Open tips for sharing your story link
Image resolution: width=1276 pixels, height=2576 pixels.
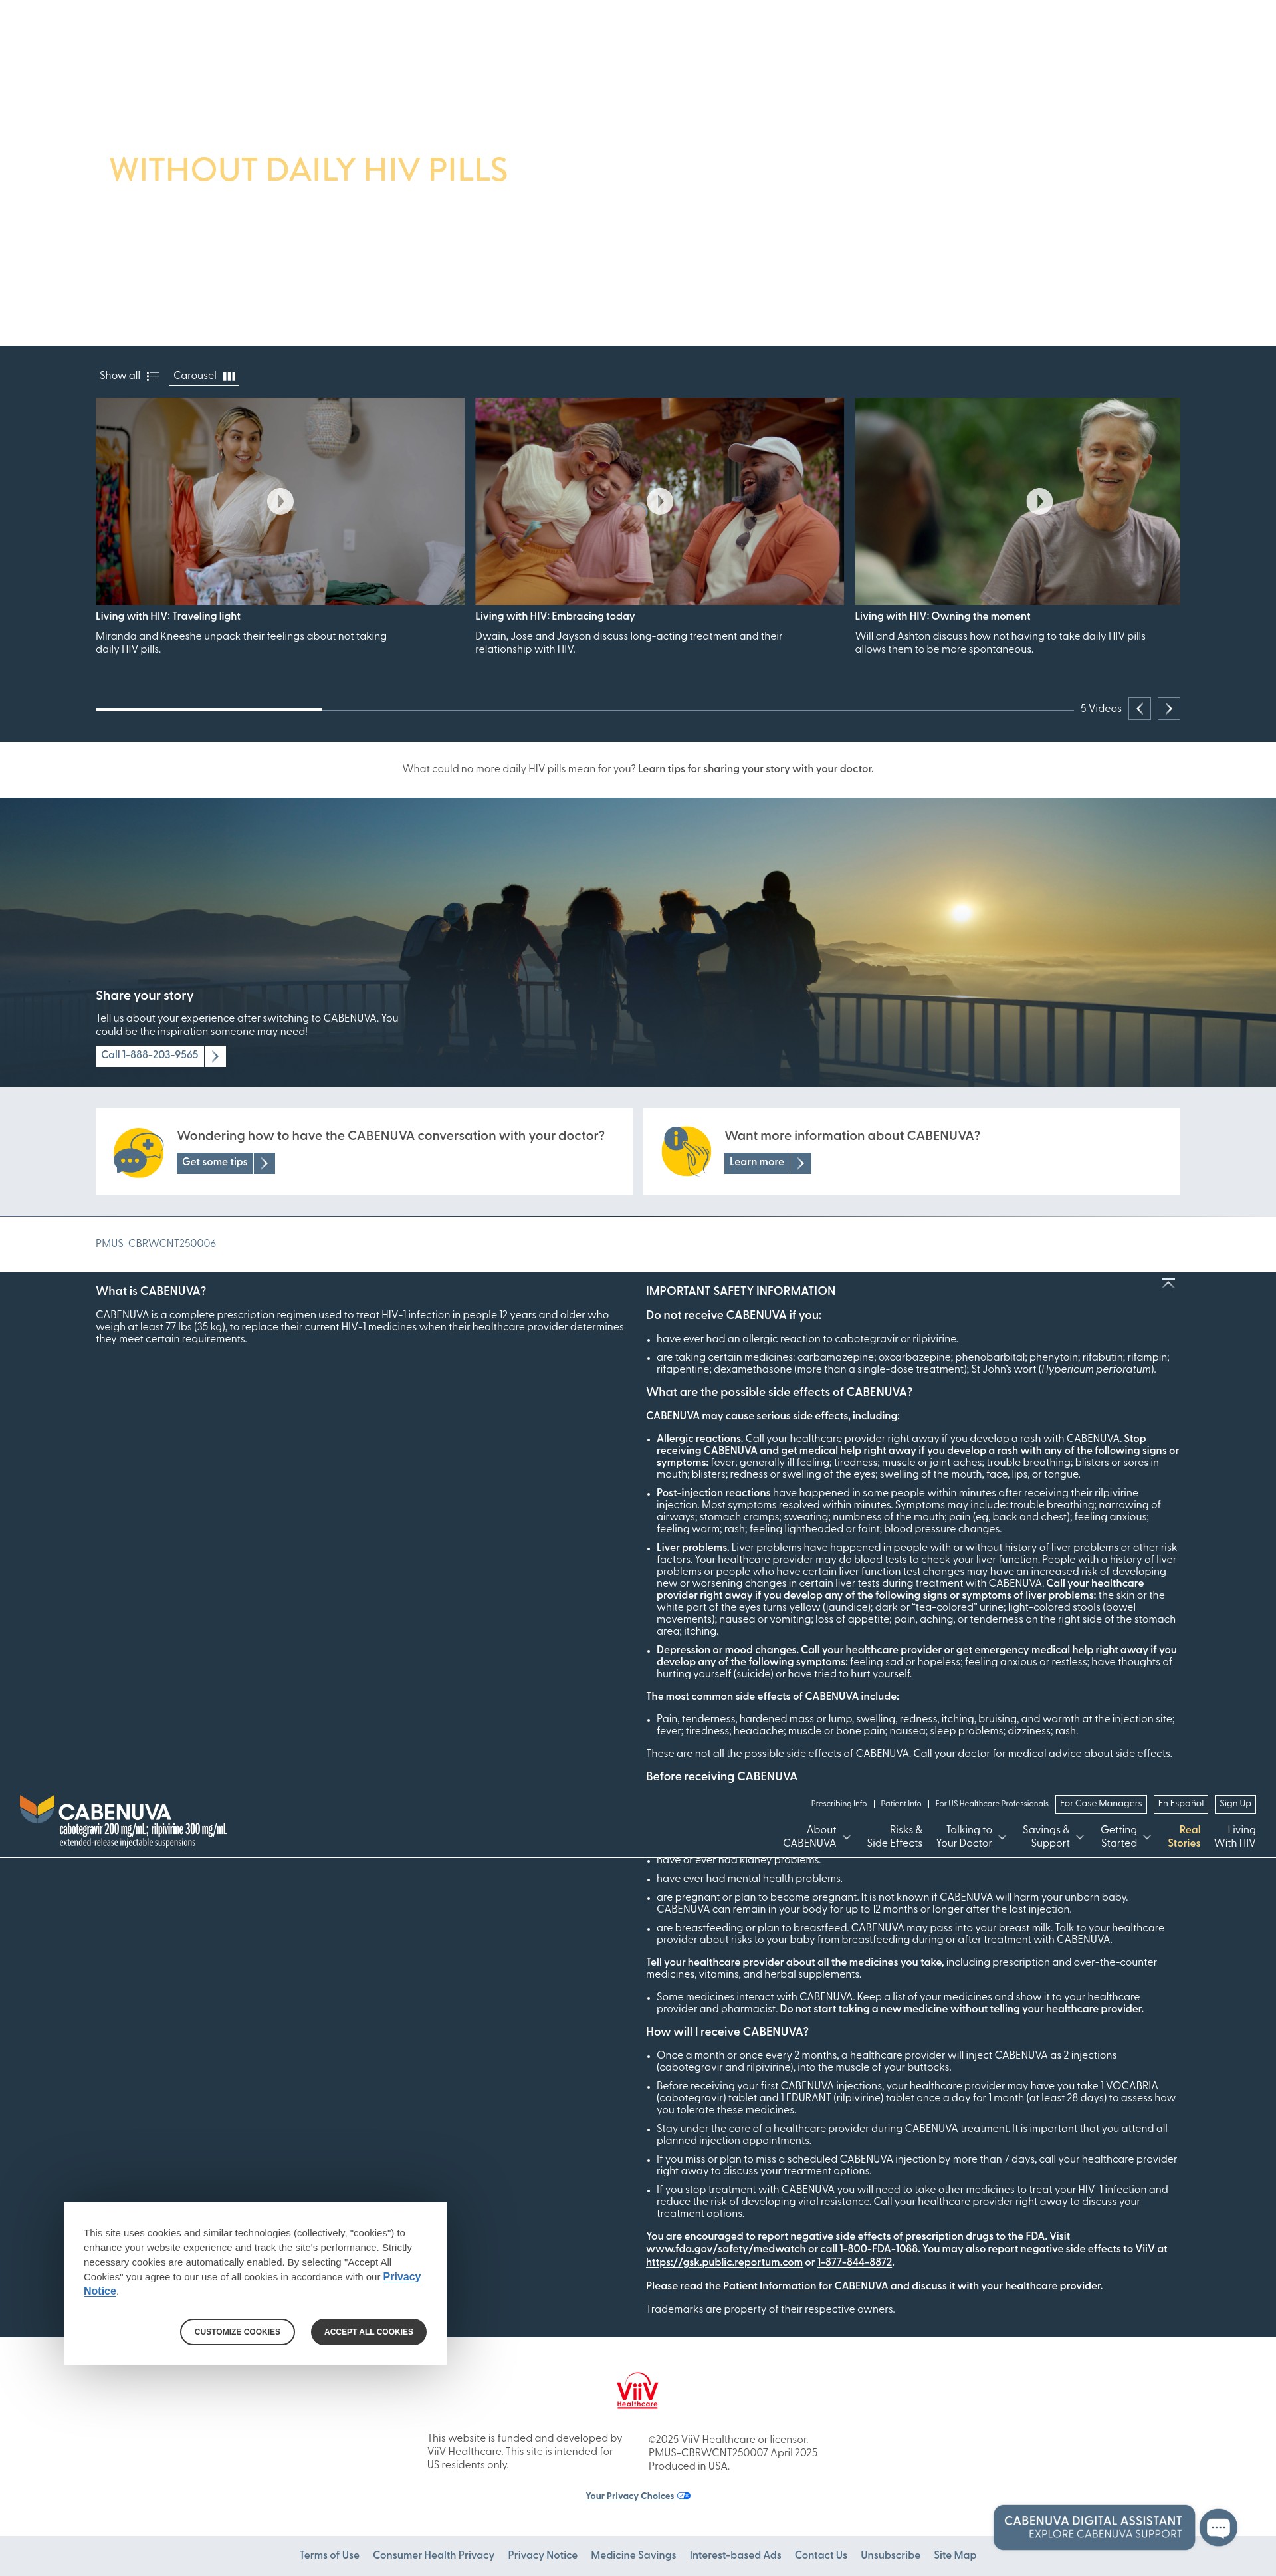(x=755, y=769)
